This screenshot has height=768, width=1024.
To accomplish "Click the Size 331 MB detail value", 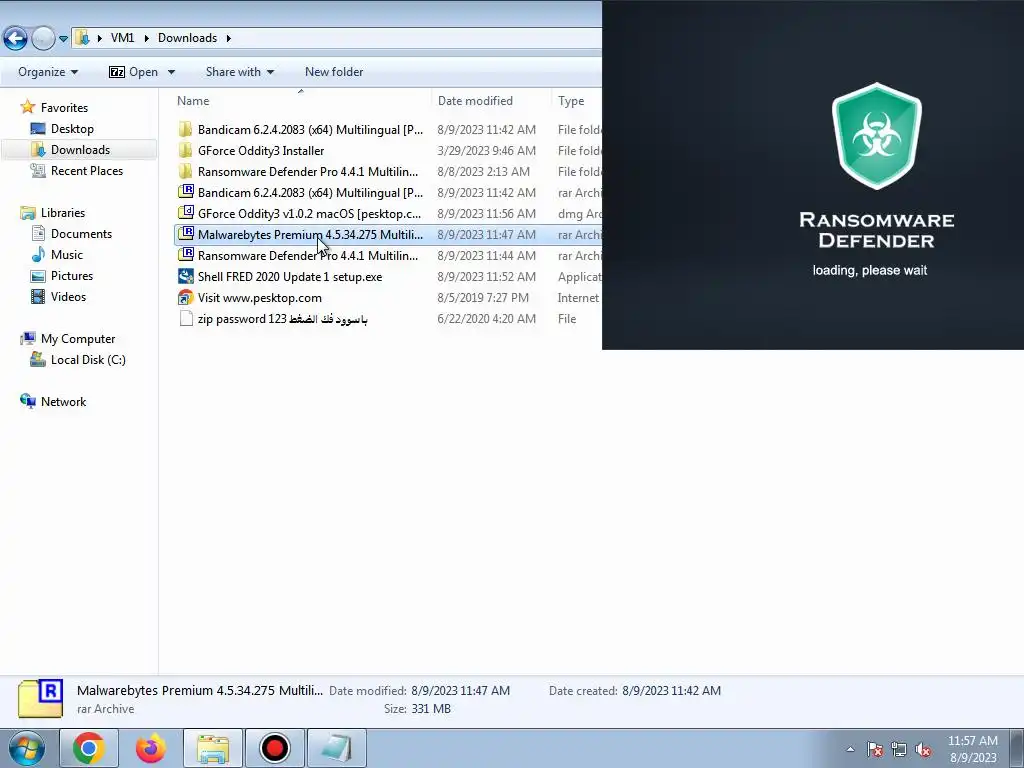I will (431, 709).
